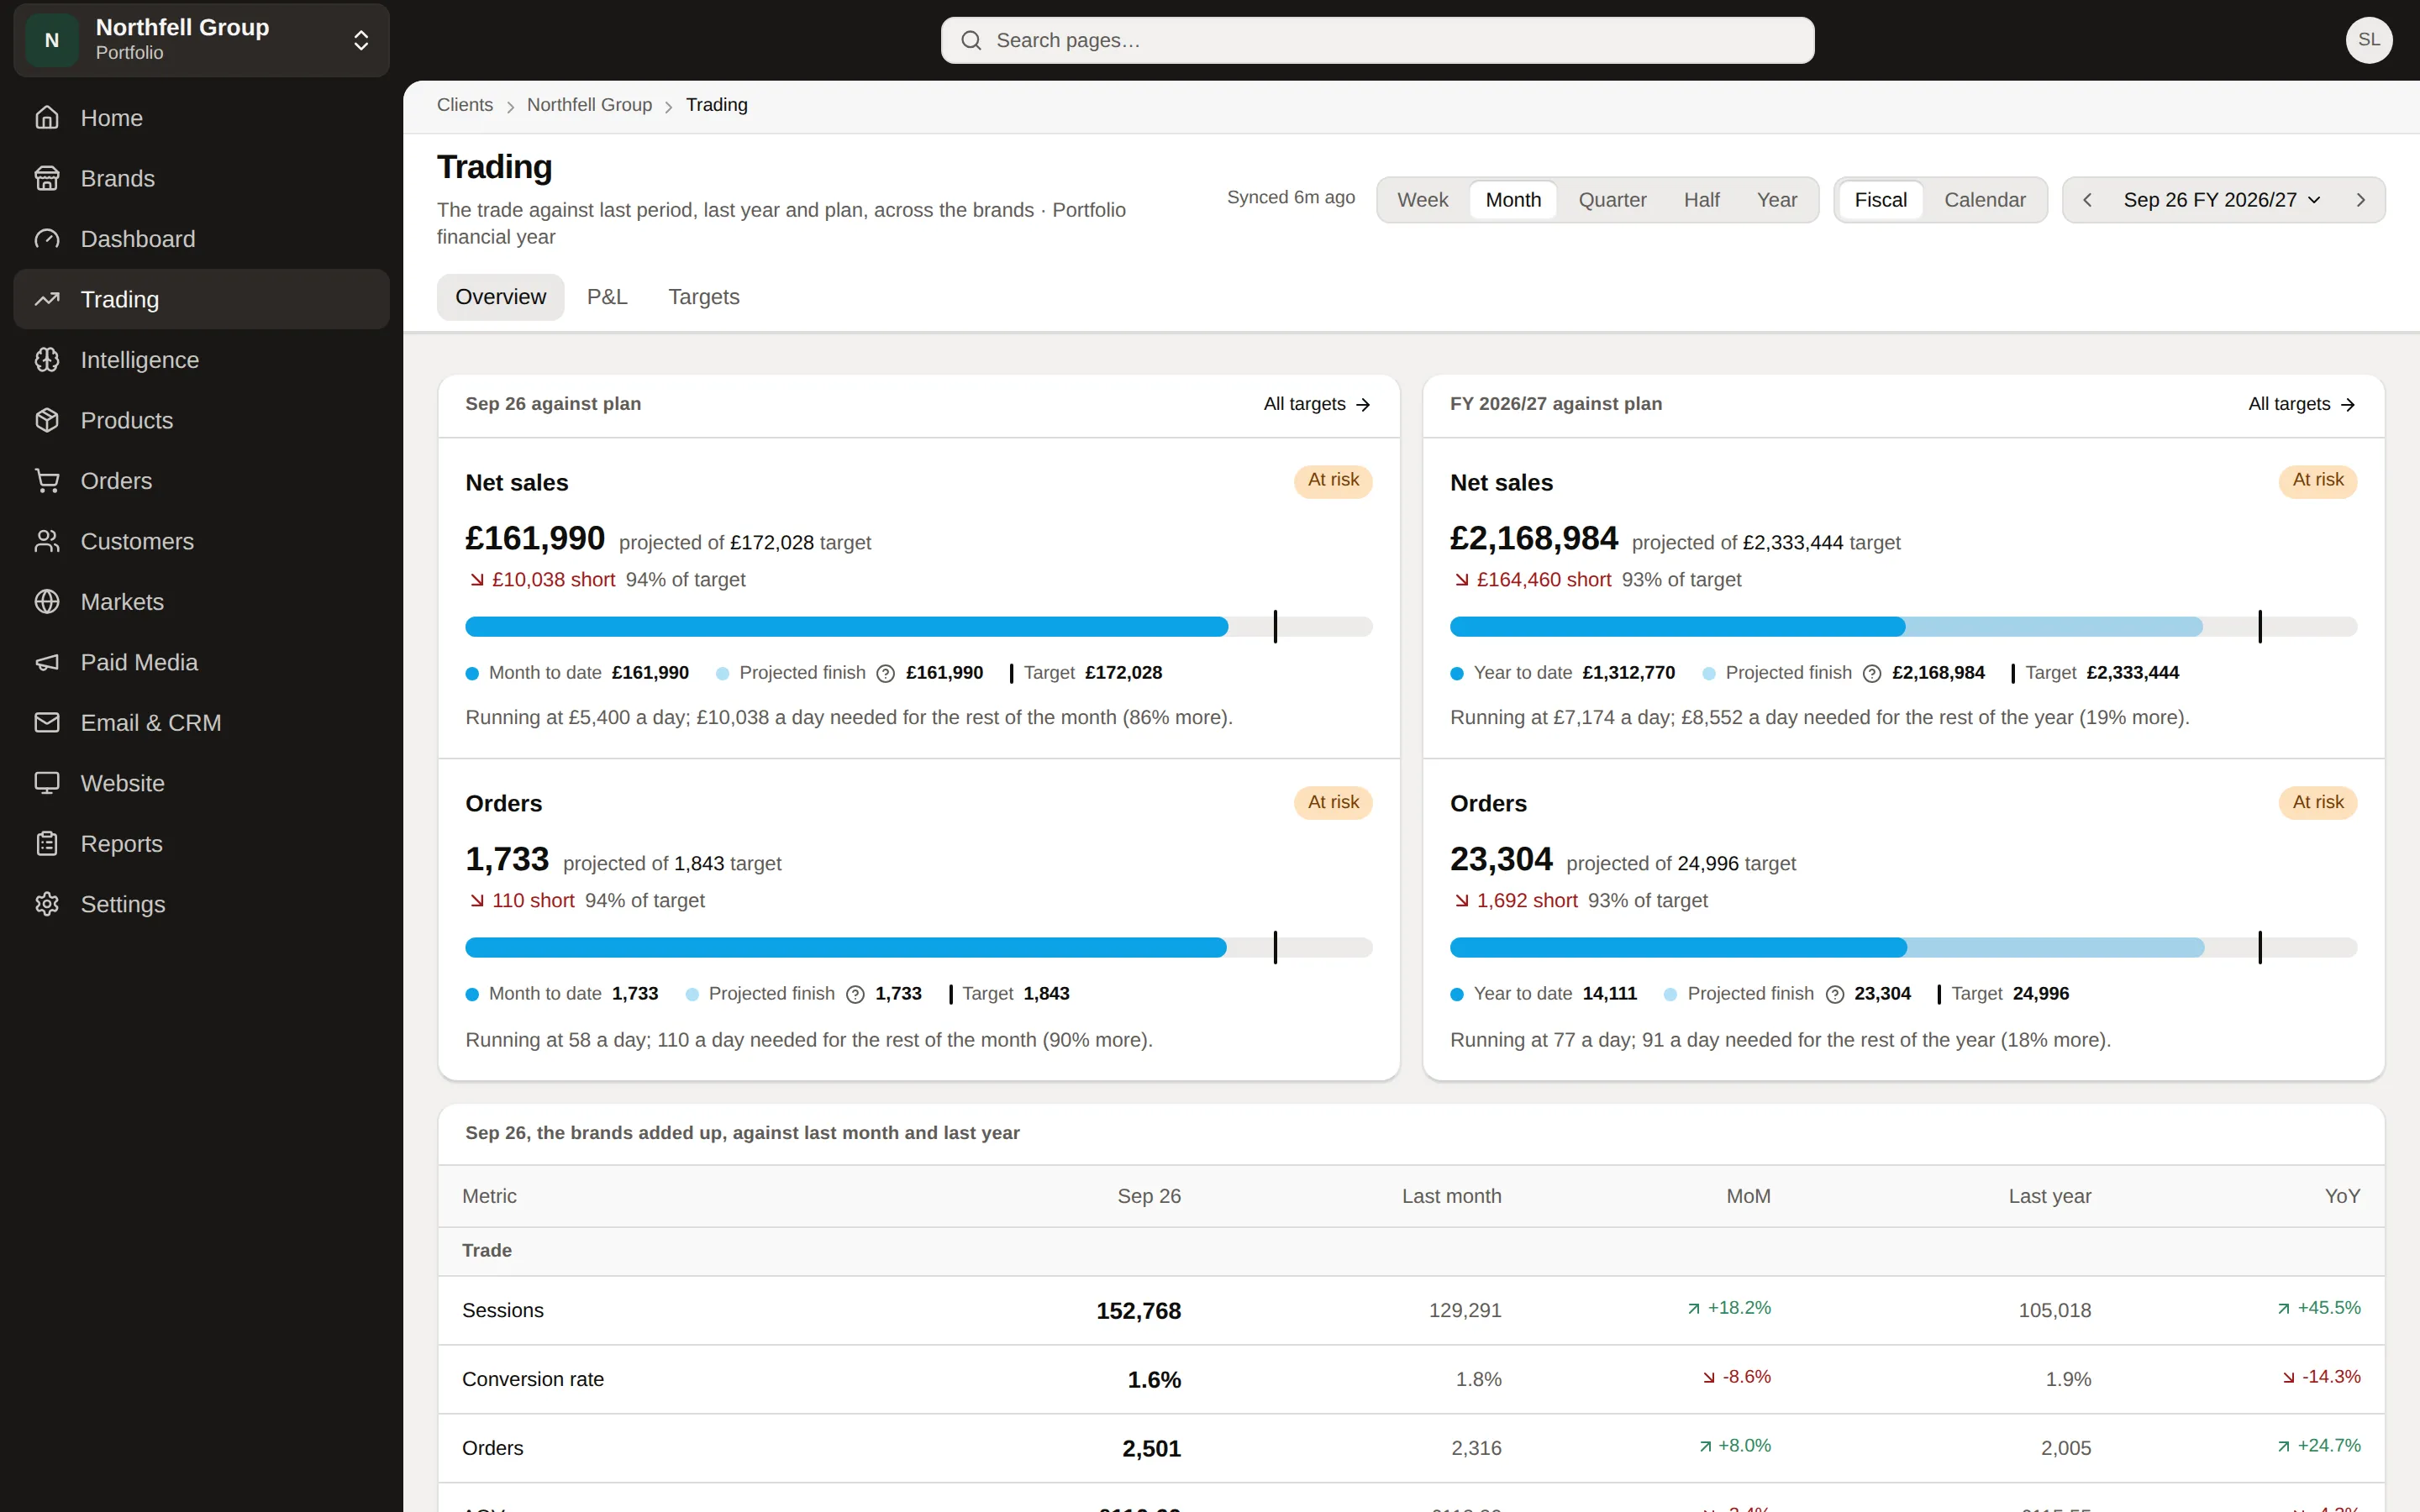Viewport: 2420px width, 1512px height.
Task: Switch to the P&L tab
Action: point(607,297)
